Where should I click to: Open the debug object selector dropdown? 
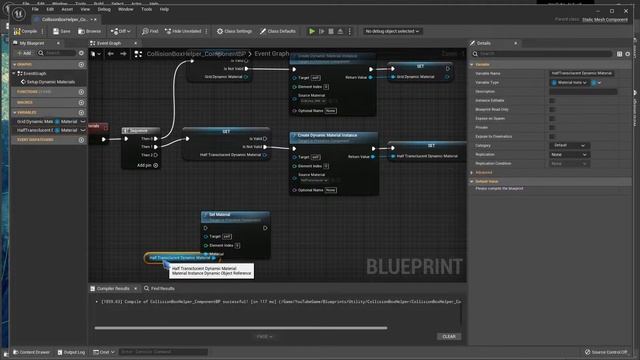coord(392,31)
